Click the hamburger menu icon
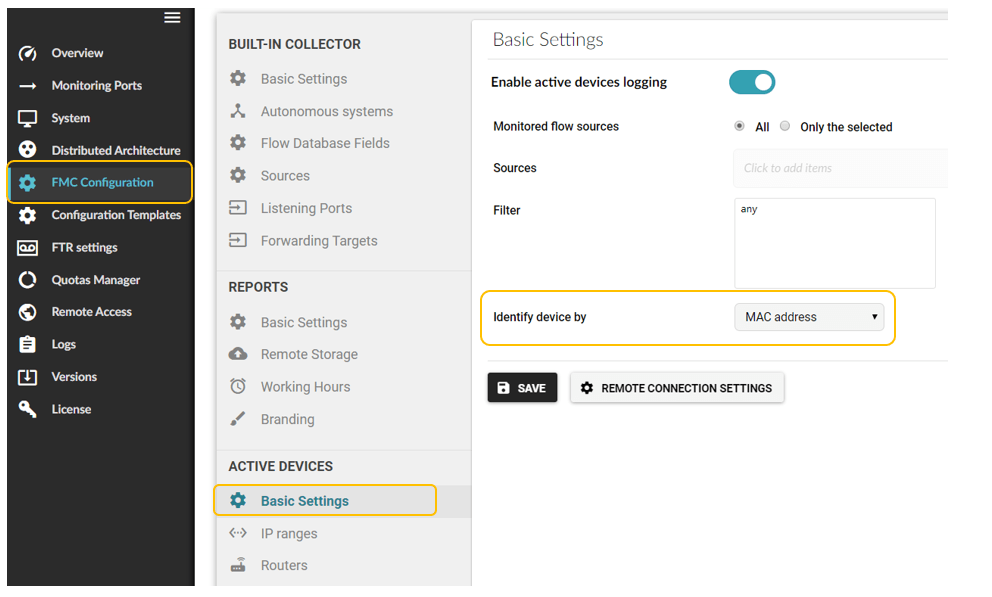The height and width of the screenshot is (597, 992). (172, 17)
